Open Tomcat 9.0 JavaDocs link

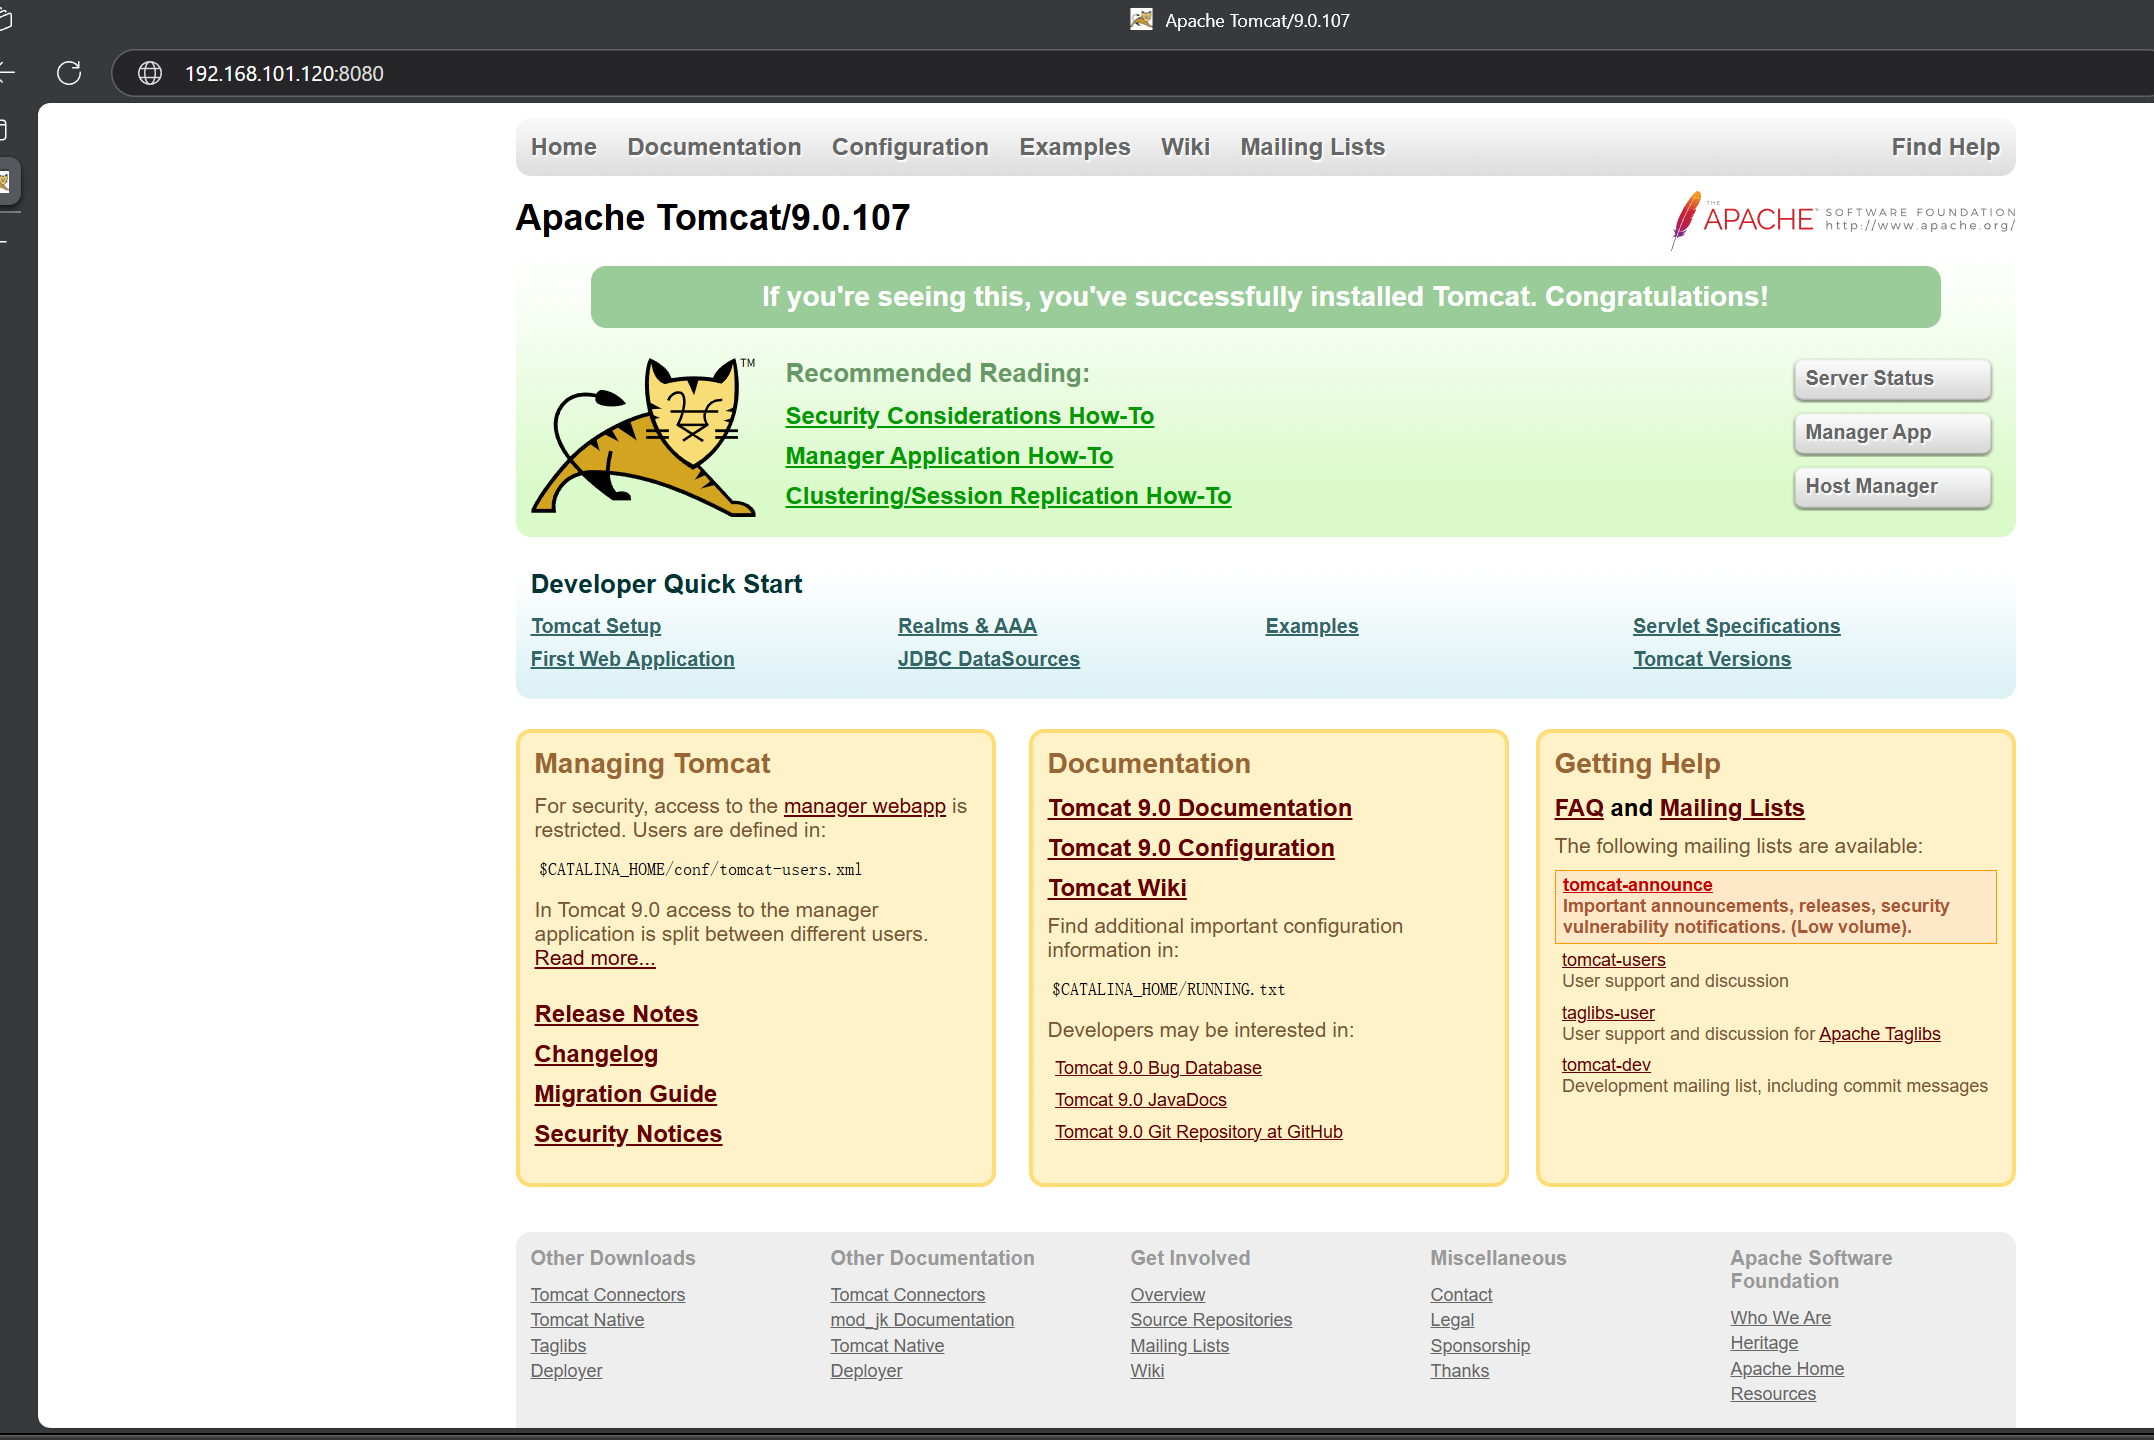pos(1140,1100)
